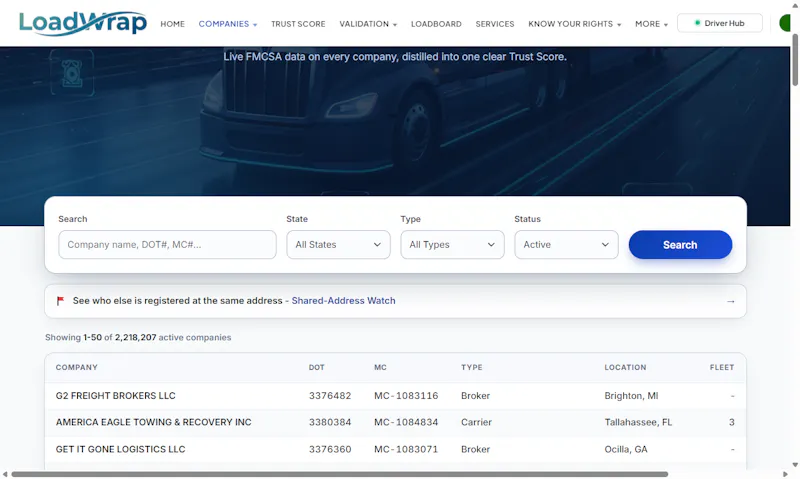
Task: Follow the Shared-Address Watch link
Action: (x=343, y=301)
